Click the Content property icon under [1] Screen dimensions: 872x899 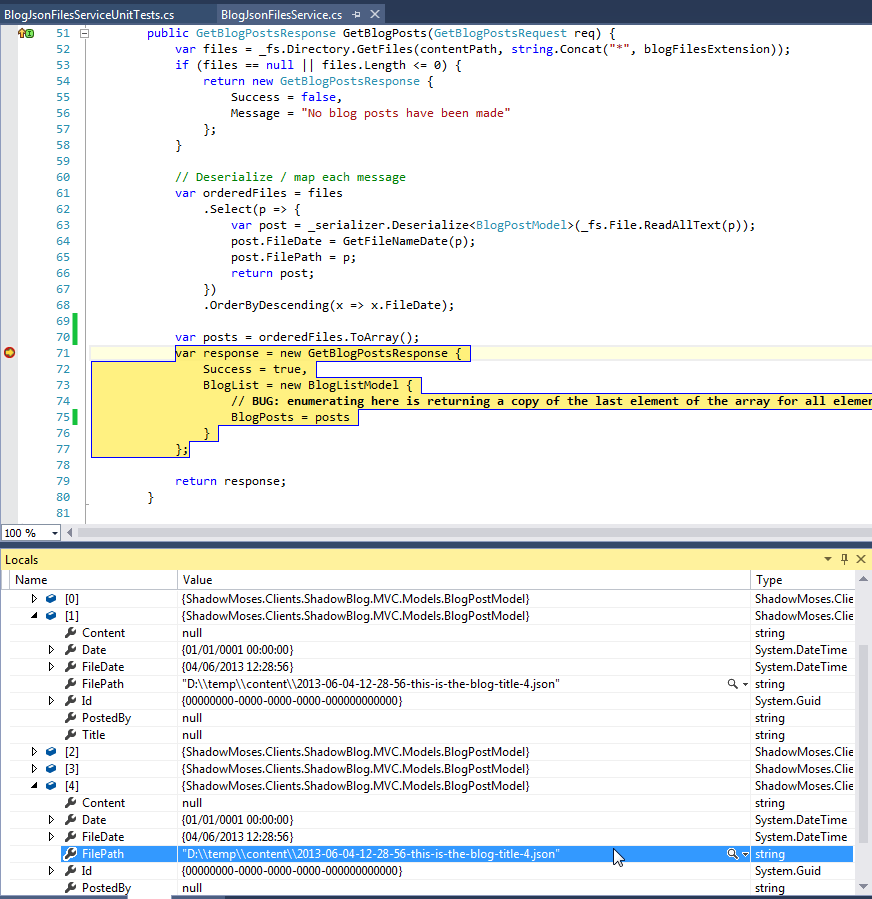click(x=71, y=632)
